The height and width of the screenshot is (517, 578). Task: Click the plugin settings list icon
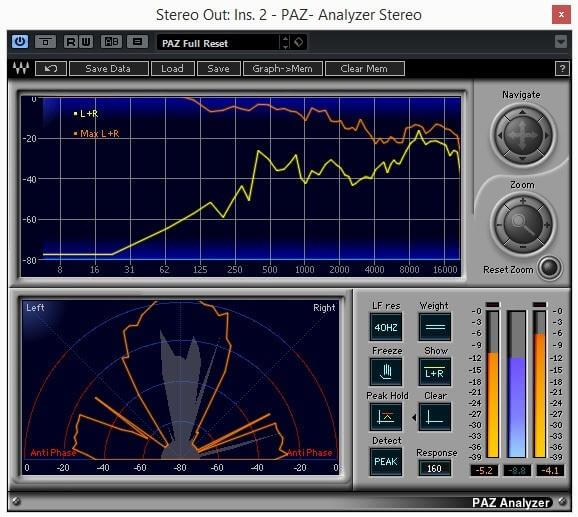click(137, 42)
